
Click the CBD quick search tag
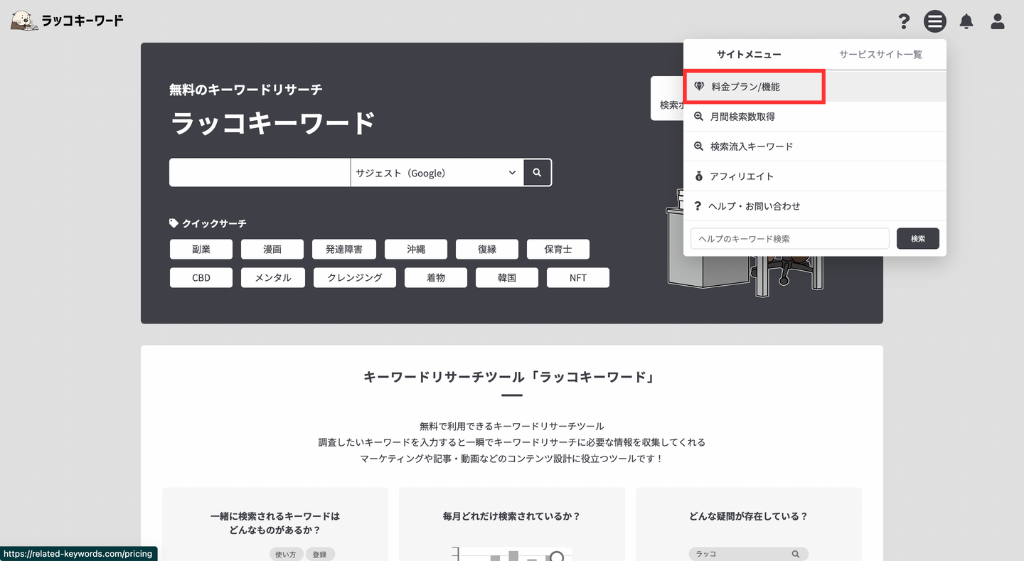click(x=201, y=278)
